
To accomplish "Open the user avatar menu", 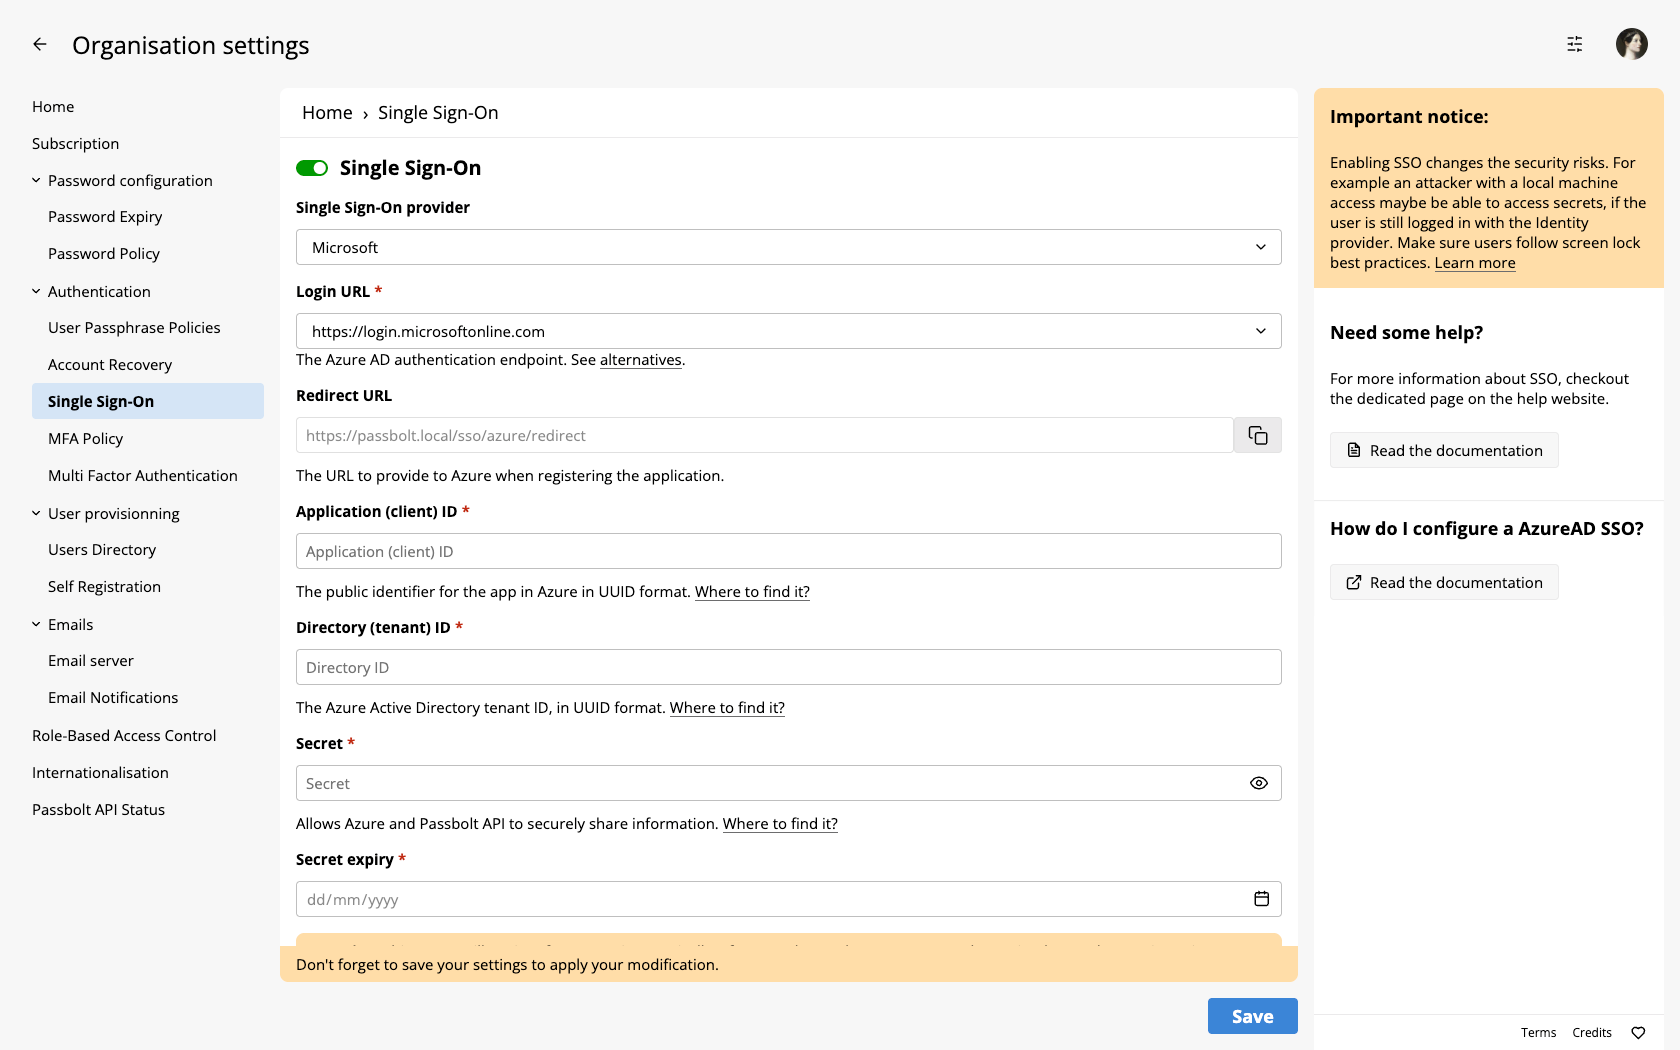I will point(1631,44).
